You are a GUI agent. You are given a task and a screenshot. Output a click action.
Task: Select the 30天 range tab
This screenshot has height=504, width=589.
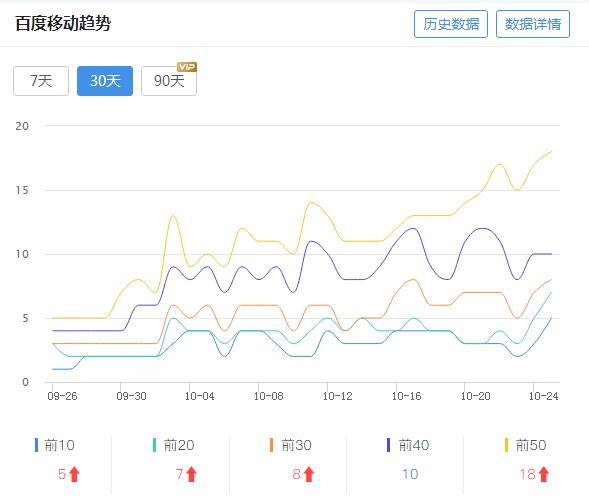105,81
